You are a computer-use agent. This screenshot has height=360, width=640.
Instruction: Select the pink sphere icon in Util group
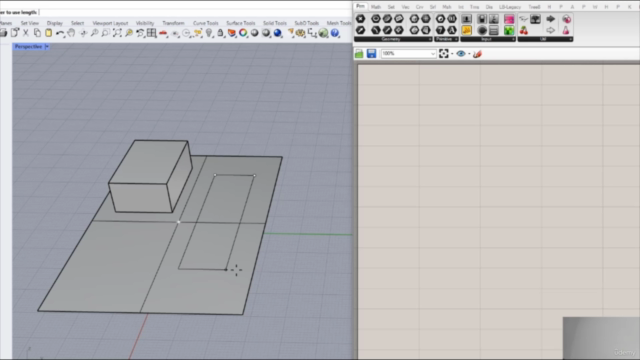point(567,19)
